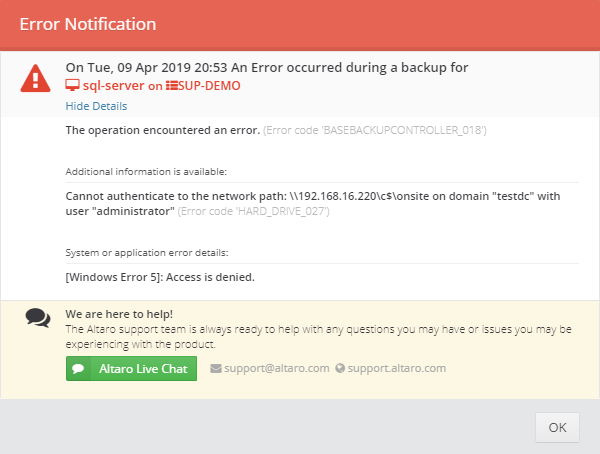The width and height of the screenshot is (600, 454).
Task: Click the red warning triangle icon
Action: 35,78
